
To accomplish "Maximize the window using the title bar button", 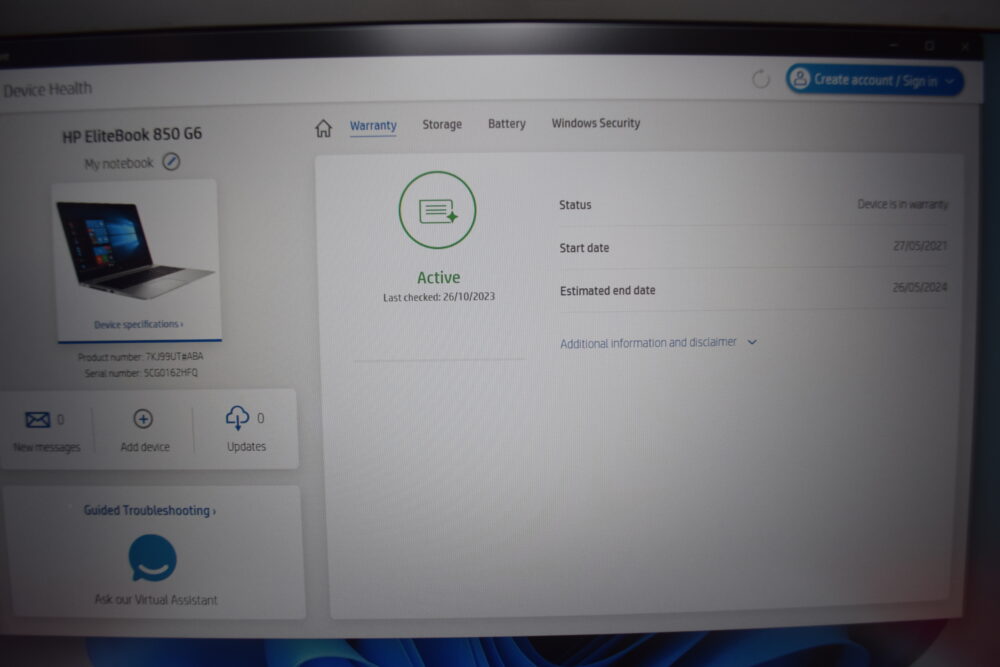I will click(x=930, y=46).
